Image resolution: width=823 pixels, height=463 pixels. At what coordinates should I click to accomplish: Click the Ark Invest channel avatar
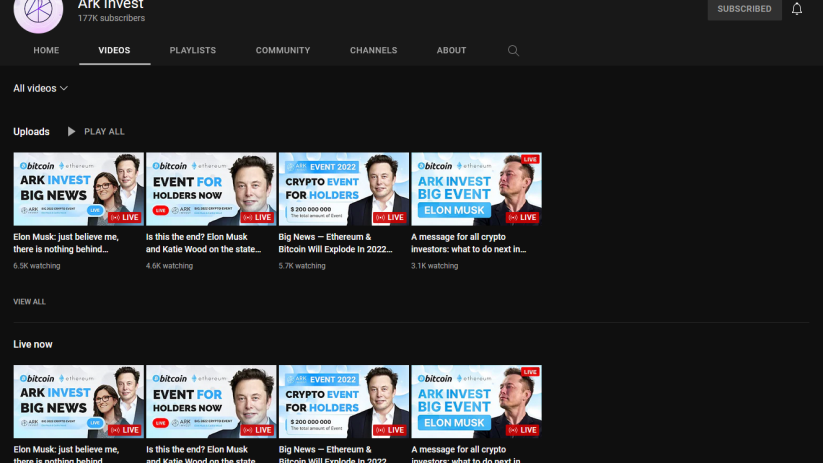(x=38, y=10)
